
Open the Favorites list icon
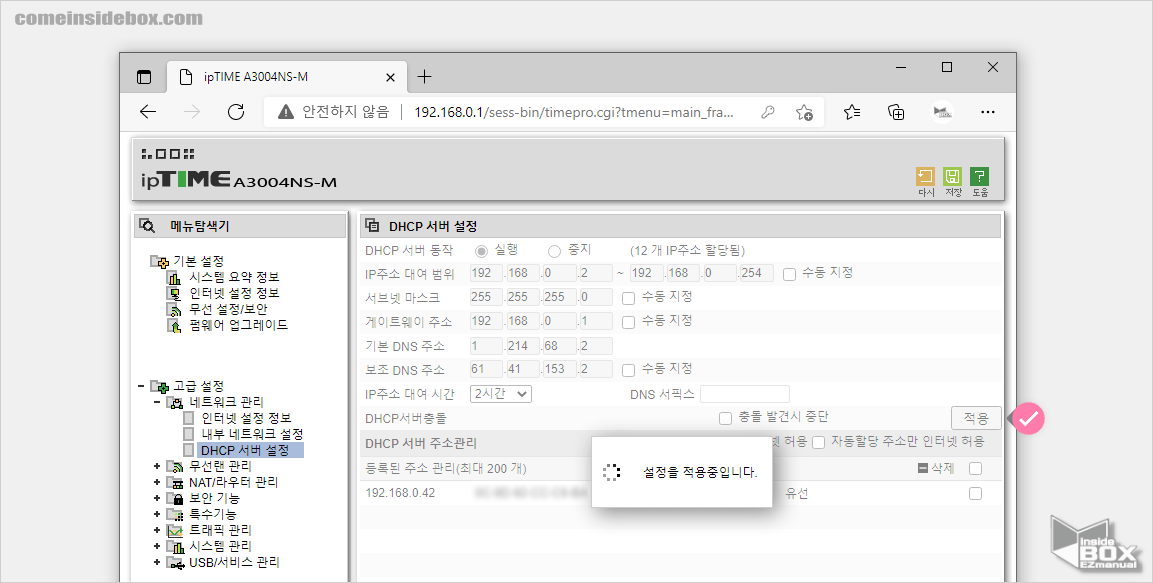click(852, 112)
